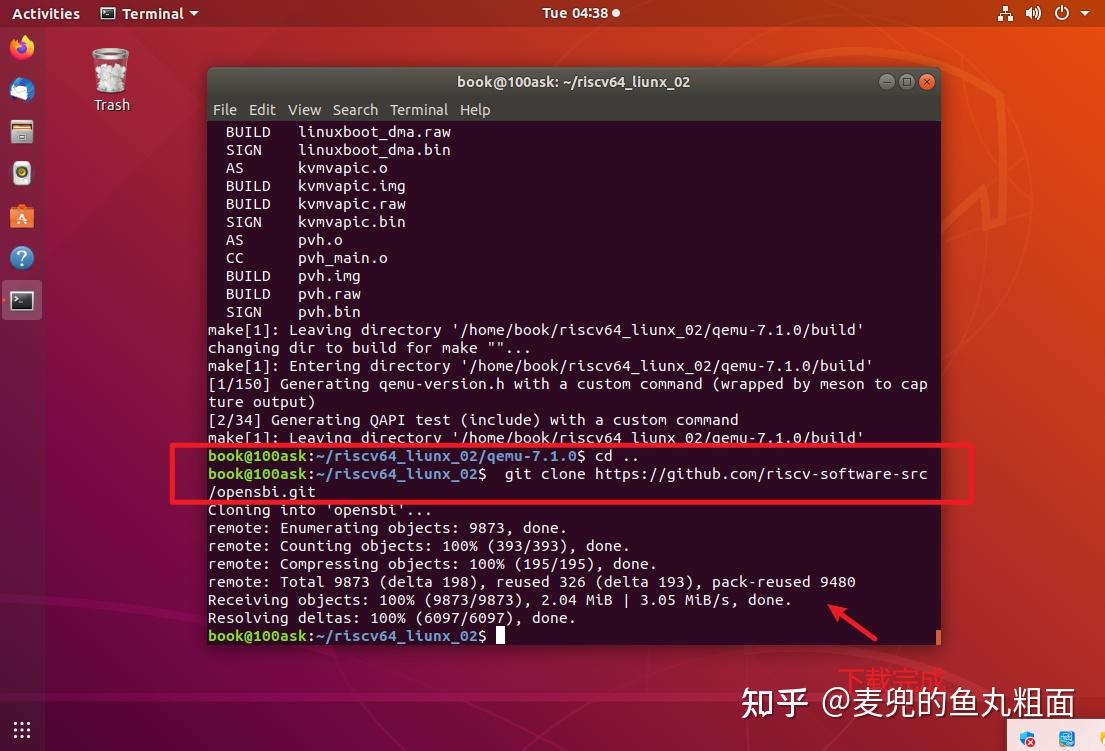Open the Search menu in Terminal
The width and height of the screenshot is (1105, 751).
(x=355, y=110)
